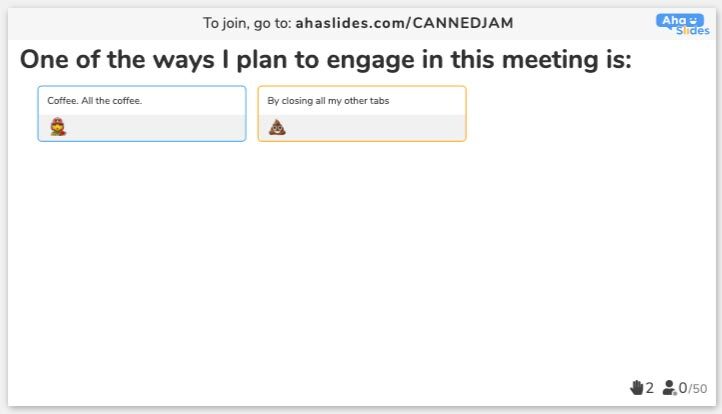Click the slide heading about engaging in meeting

click(x=326, y=60)
